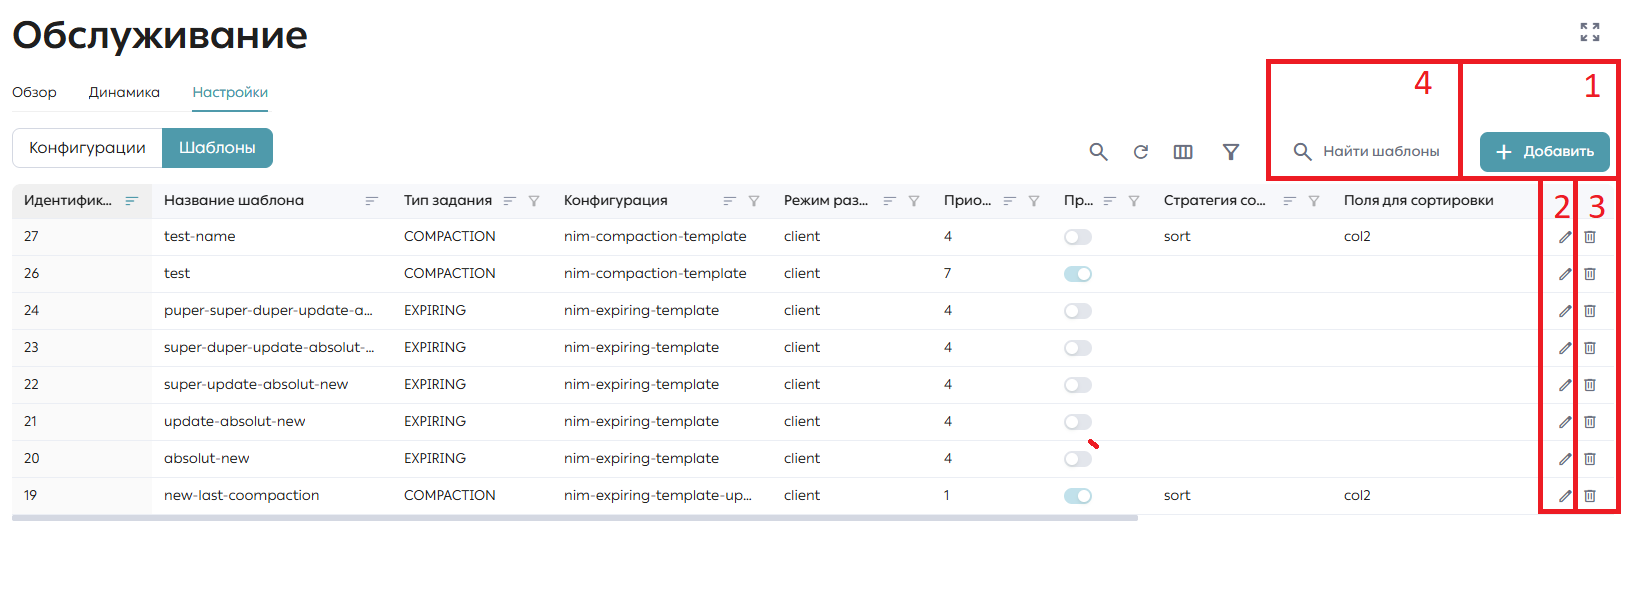Edit the test-name template with pencil icon
Image resolution: width=1629 pixels, height=604 pixels.
tap(1565, 237)
